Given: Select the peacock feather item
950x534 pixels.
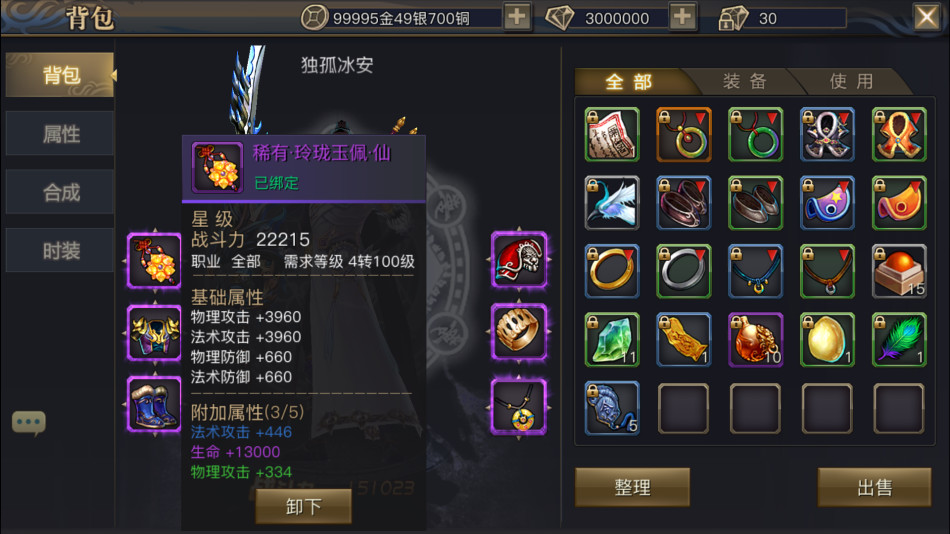Looking at the screenshot, I should [899, 340].
